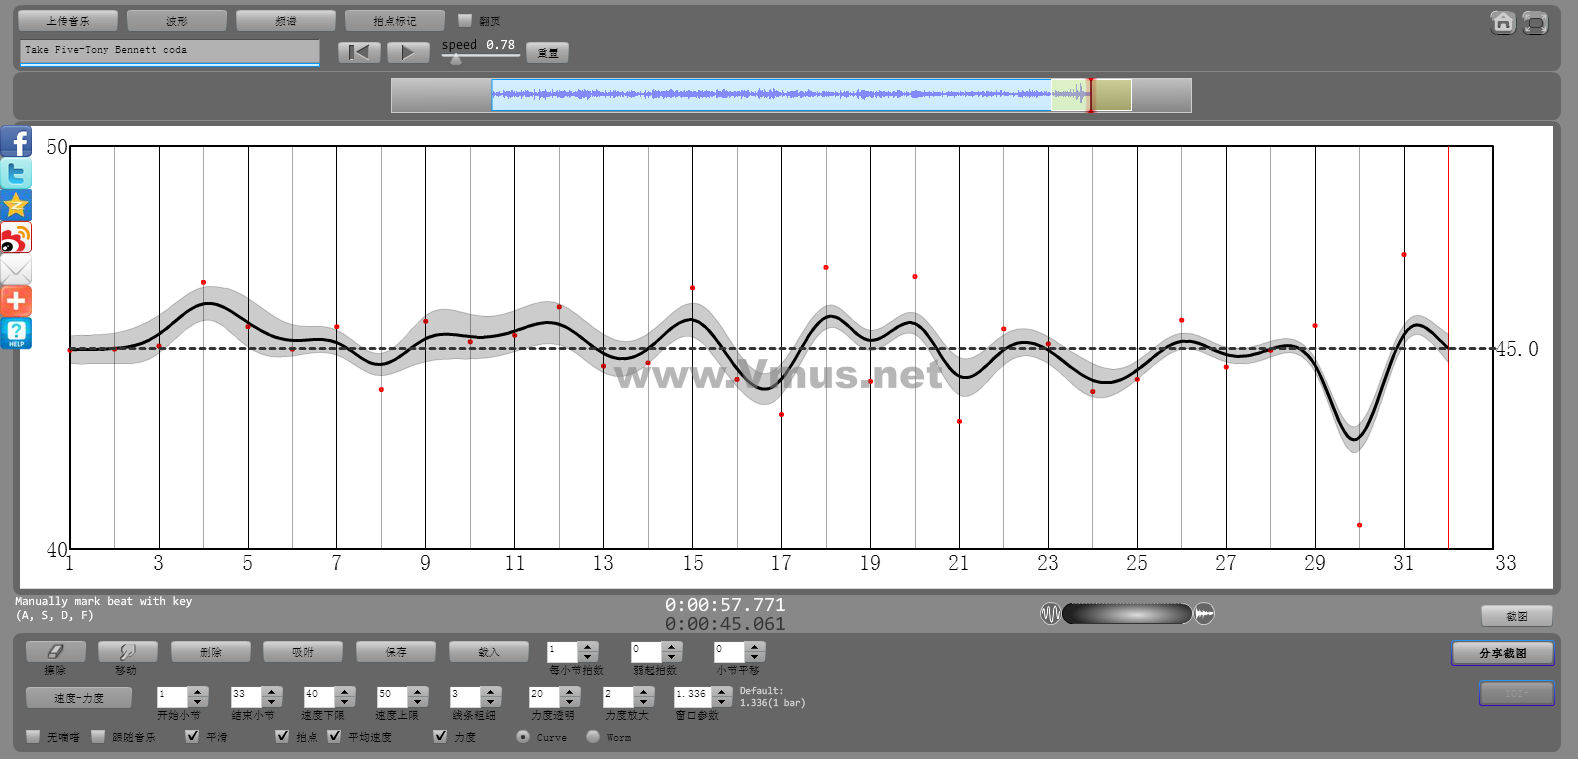Increase the 速度上限 value with up arrow
The height and width of the screenshot is (759, 1578).
tap(418, 691)
